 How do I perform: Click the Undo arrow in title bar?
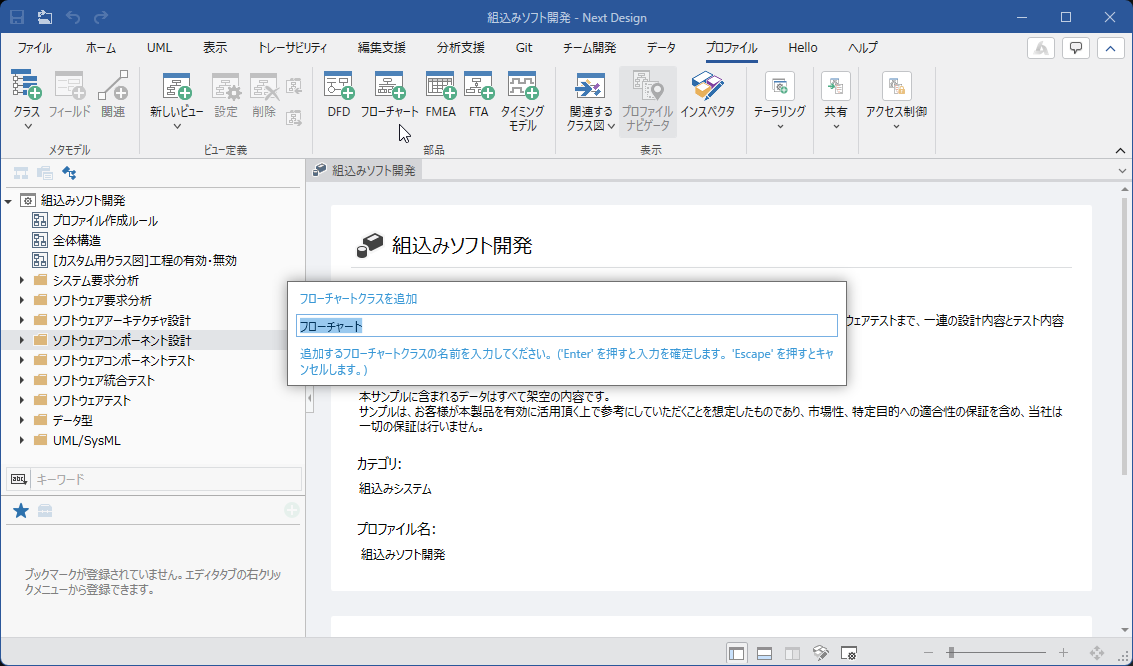(73, 17)
